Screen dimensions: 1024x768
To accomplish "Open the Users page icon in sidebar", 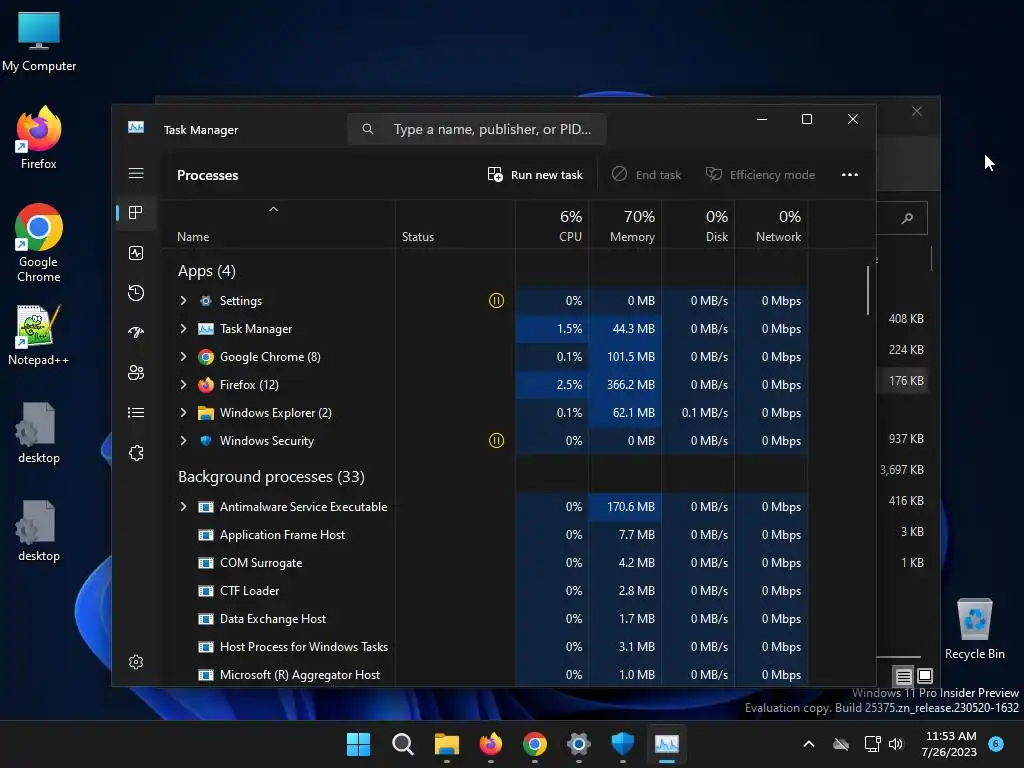I will click(136, 372).
